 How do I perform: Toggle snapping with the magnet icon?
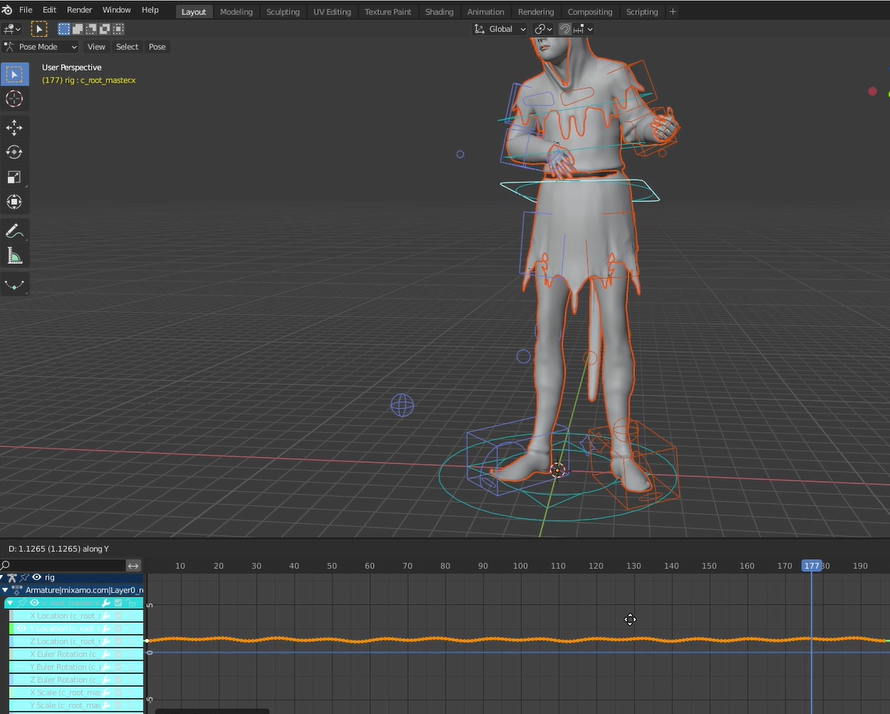click(x=565, y=29)
